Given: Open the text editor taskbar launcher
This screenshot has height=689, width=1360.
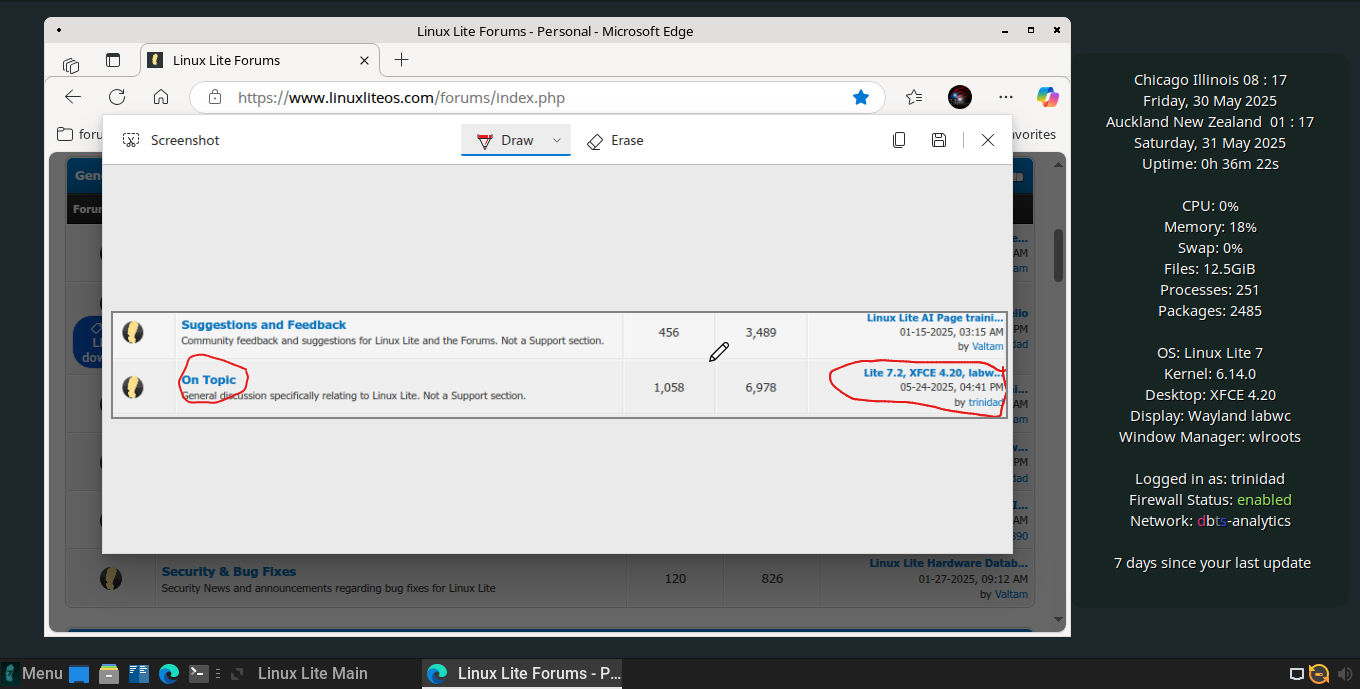Looking at the screenshot, I should tap(139, 674).
